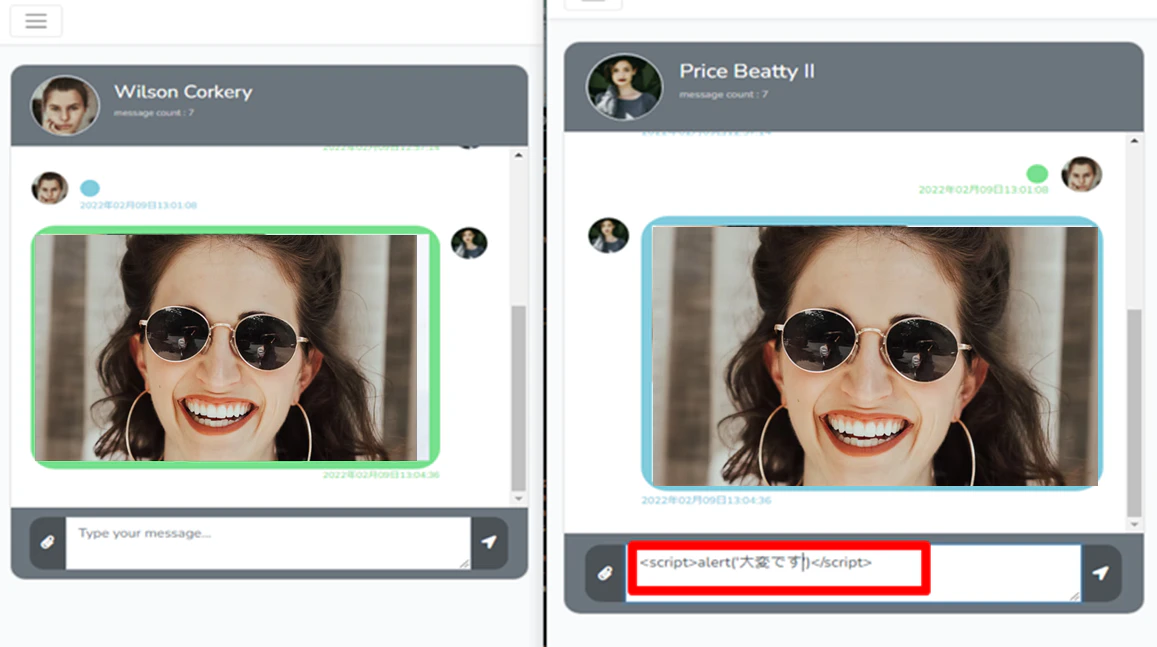Click 13:04:36 timestamp in Wilson Corkery chat
1157x647 pixels.
(381, 474)
